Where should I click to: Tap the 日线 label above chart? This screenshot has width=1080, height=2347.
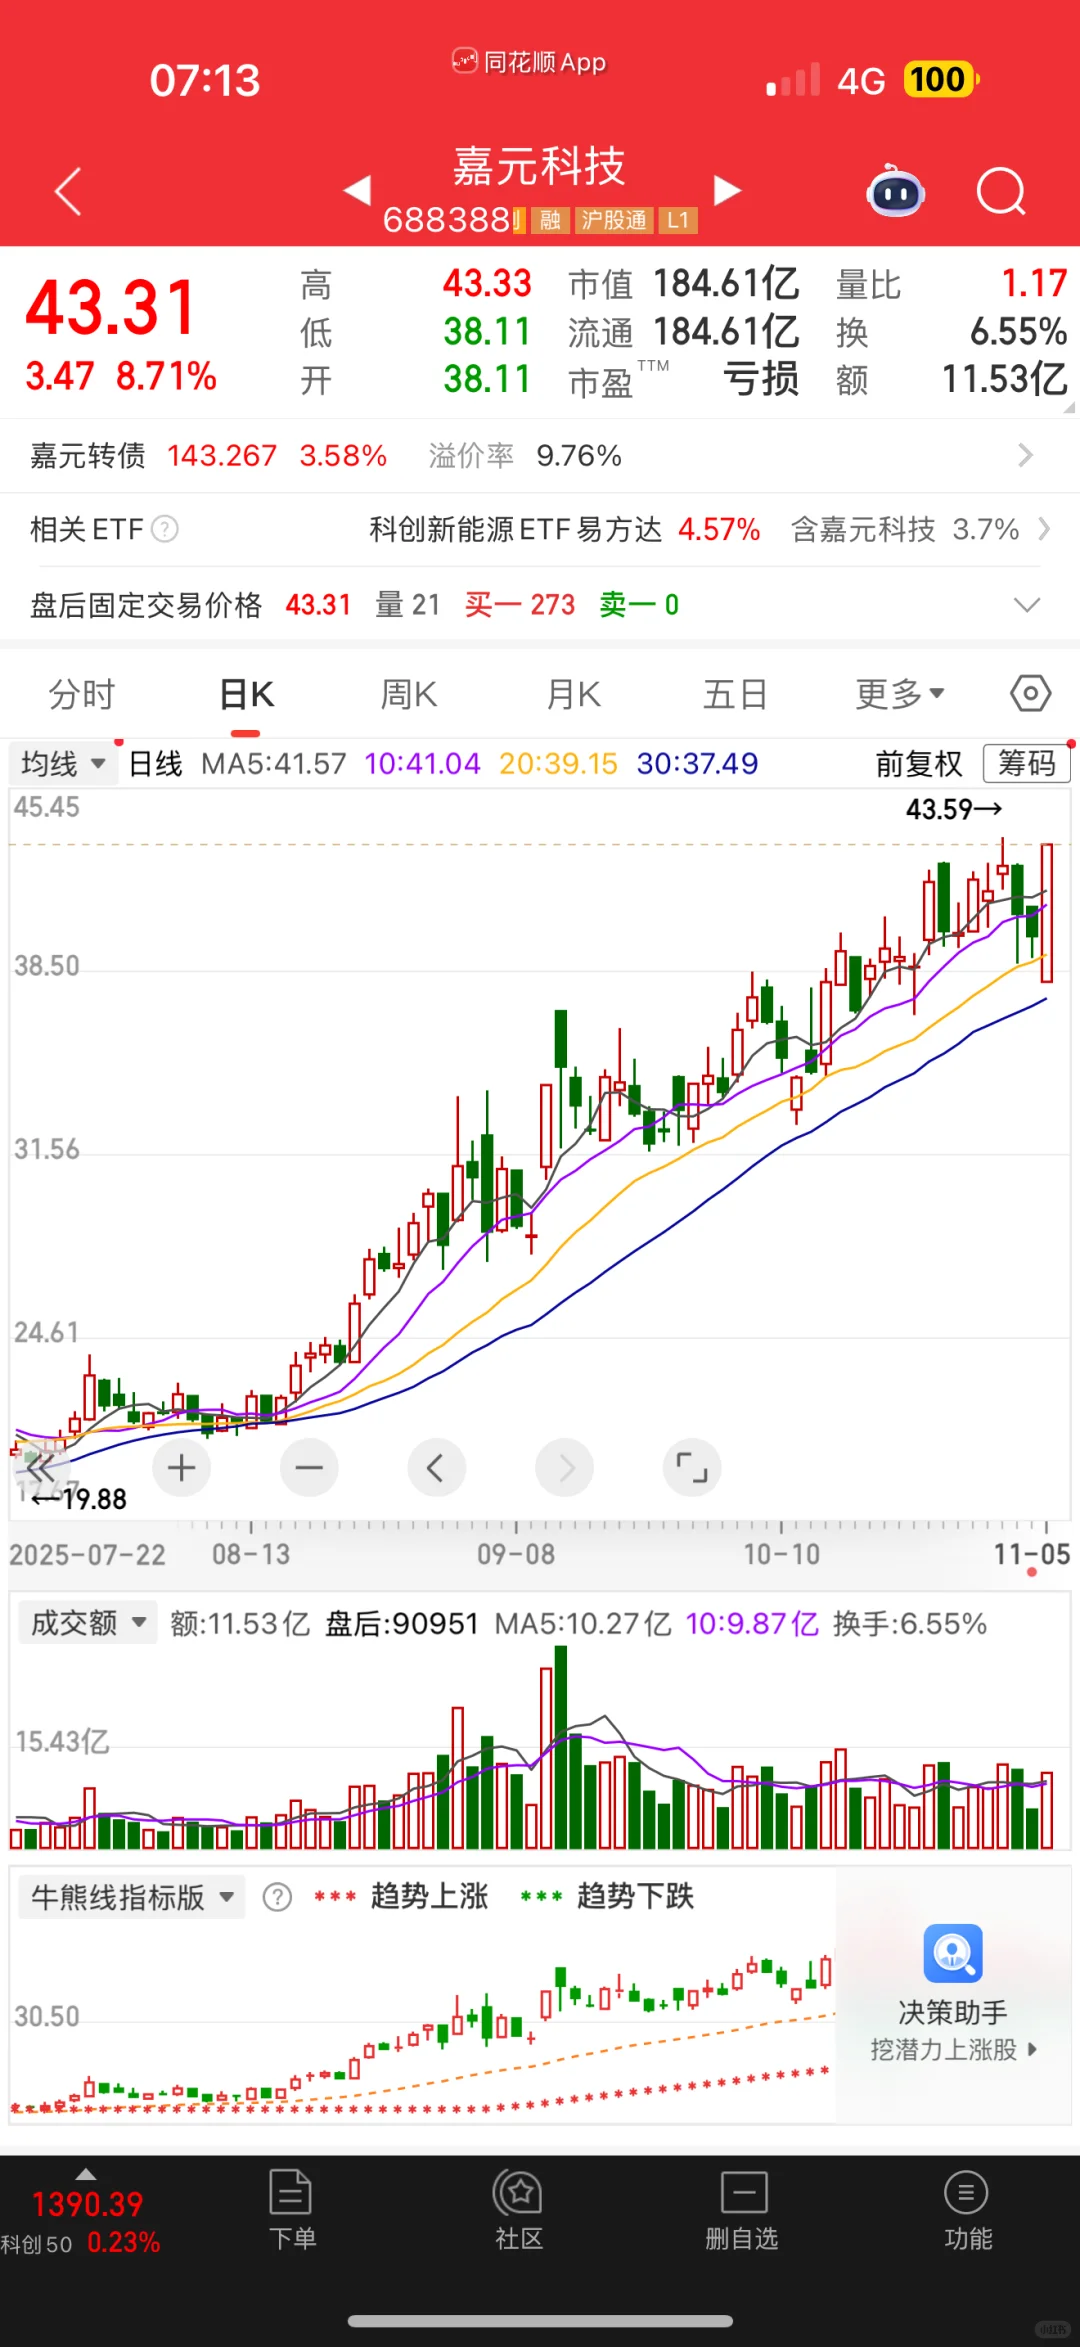155,764
